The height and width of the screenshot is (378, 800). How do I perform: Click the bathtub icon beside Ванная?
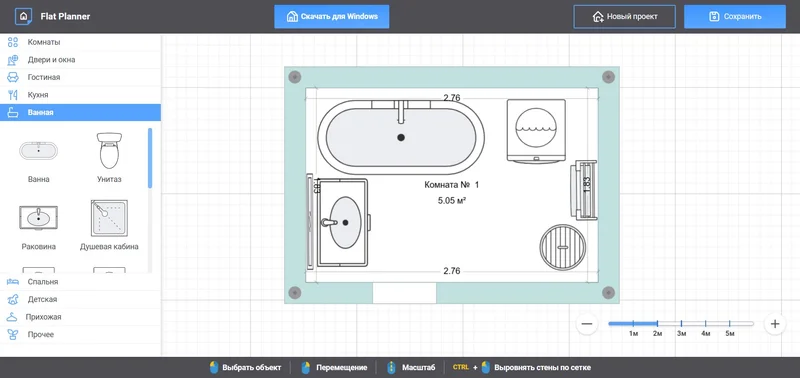[13, 112]
